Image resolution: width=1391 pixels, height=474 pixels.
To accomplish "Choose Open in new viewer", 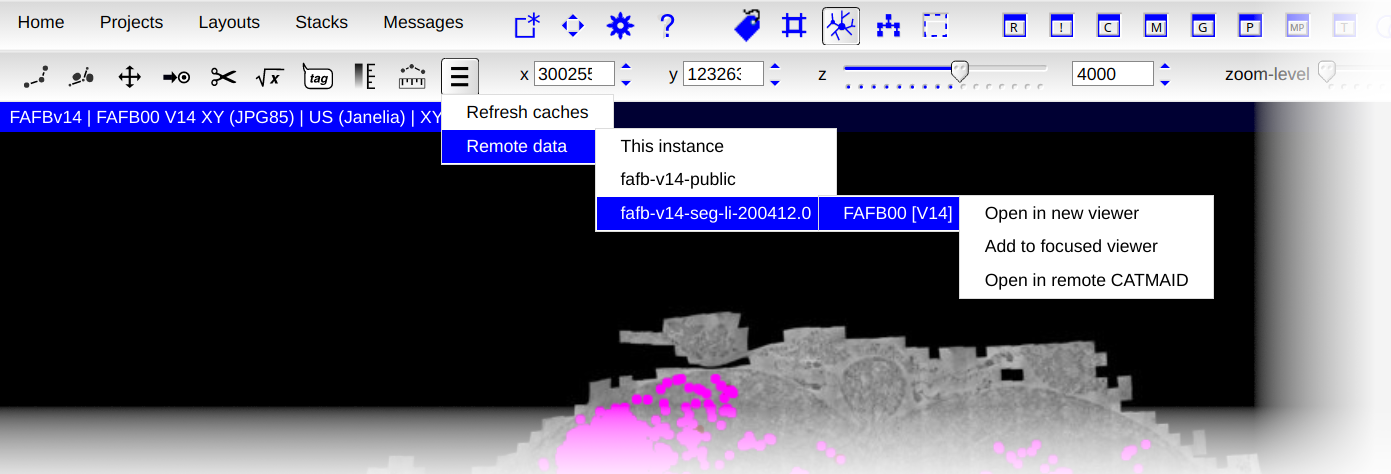I will coord(1061,213).
